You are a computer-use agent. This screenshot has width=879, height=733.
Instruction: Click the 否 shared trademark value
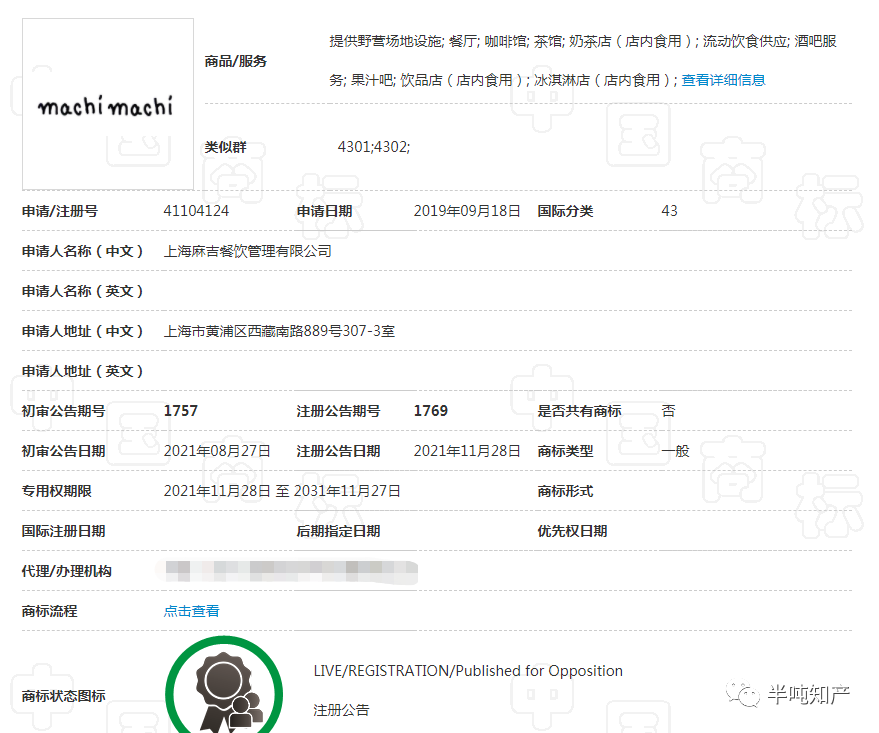(x=668, y=411)
